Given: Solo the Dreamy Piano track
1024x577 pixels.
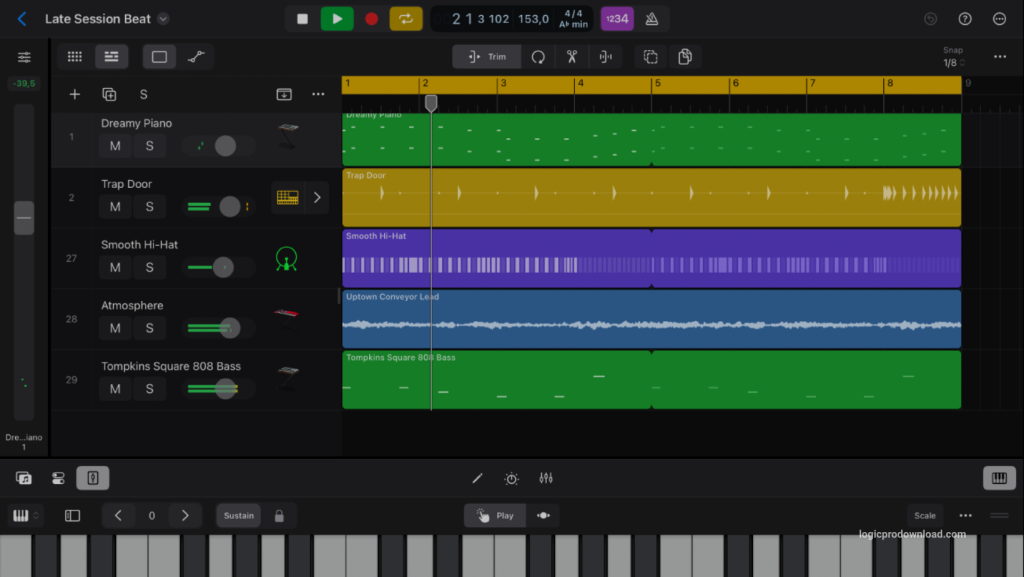Looking at the screenshot, I should [x=150, y=145].
